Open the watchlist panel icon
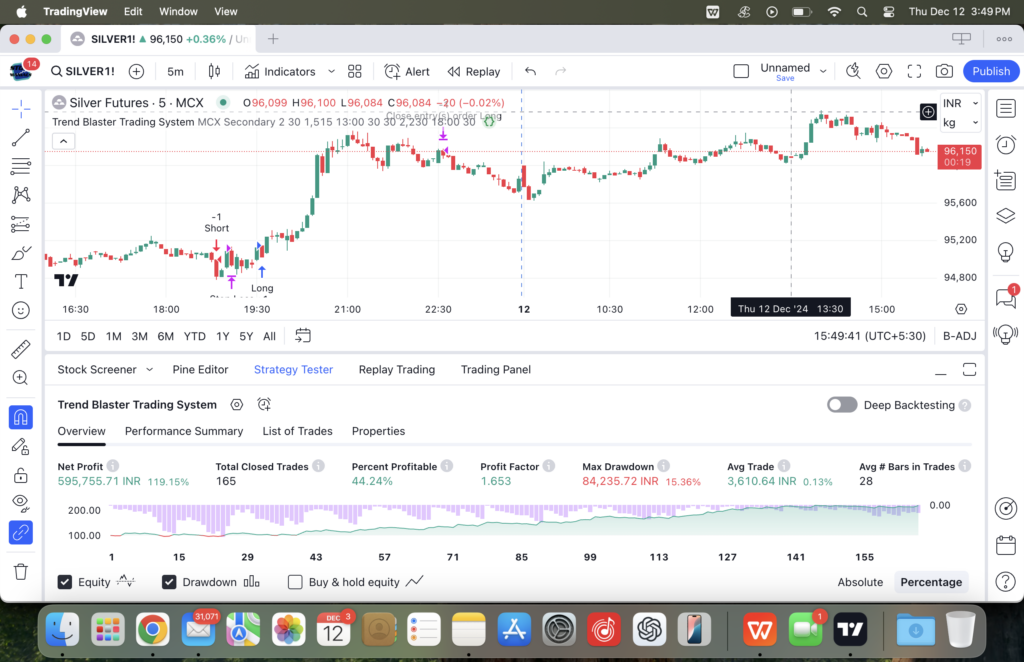Image resolution: width=1024 pixels, height=662 pixels. [x=1006, y=108]
